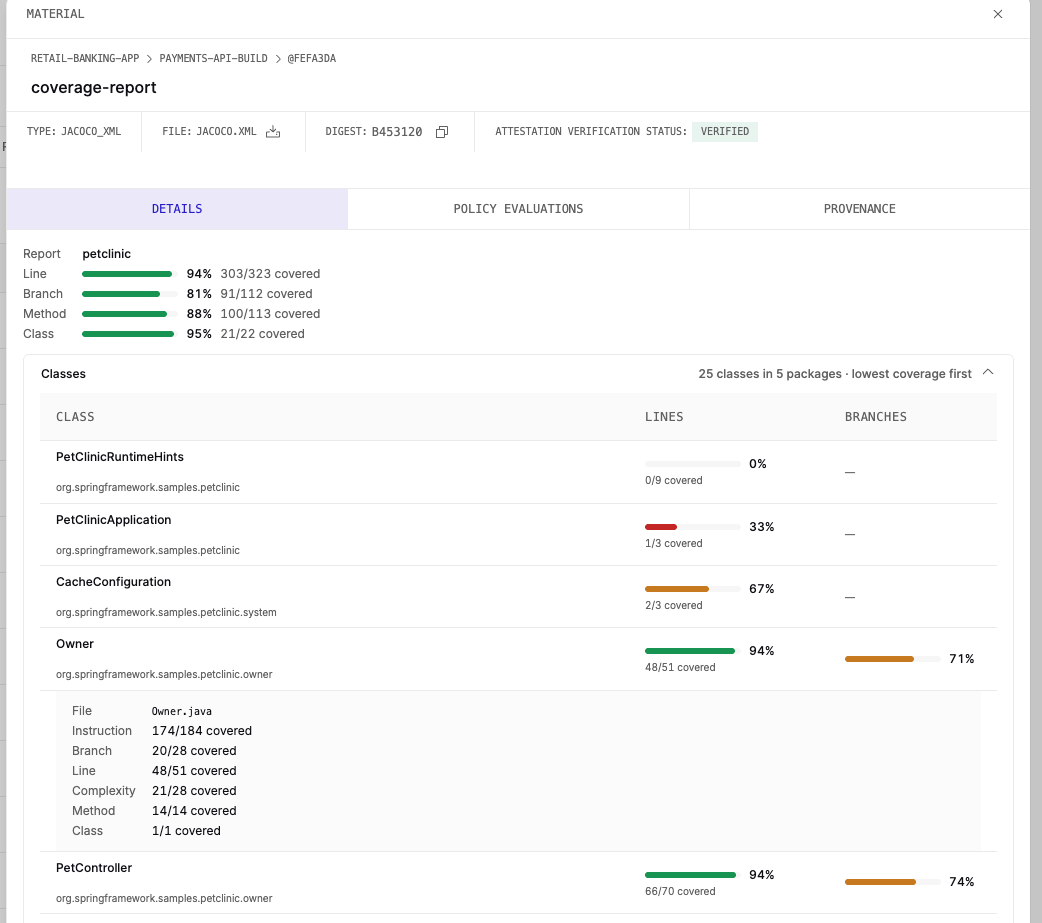The image size is (1042, 923).
Task: Select the coverage-report title
Action: [x=94, y=88]
